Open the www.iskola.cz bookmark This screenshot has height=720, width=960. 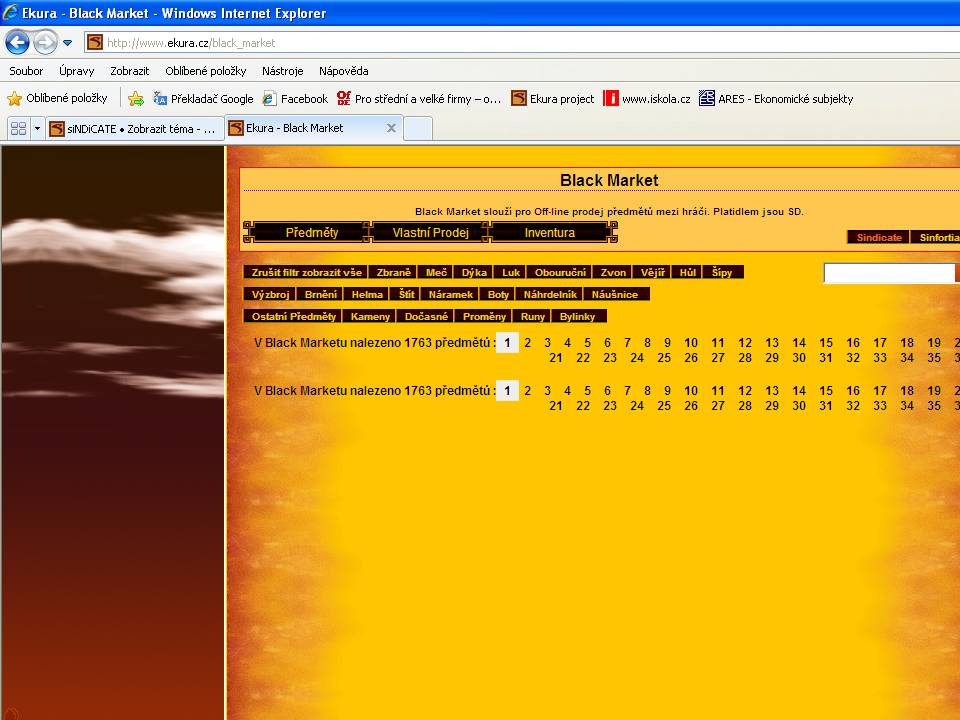tap(647, 98)
